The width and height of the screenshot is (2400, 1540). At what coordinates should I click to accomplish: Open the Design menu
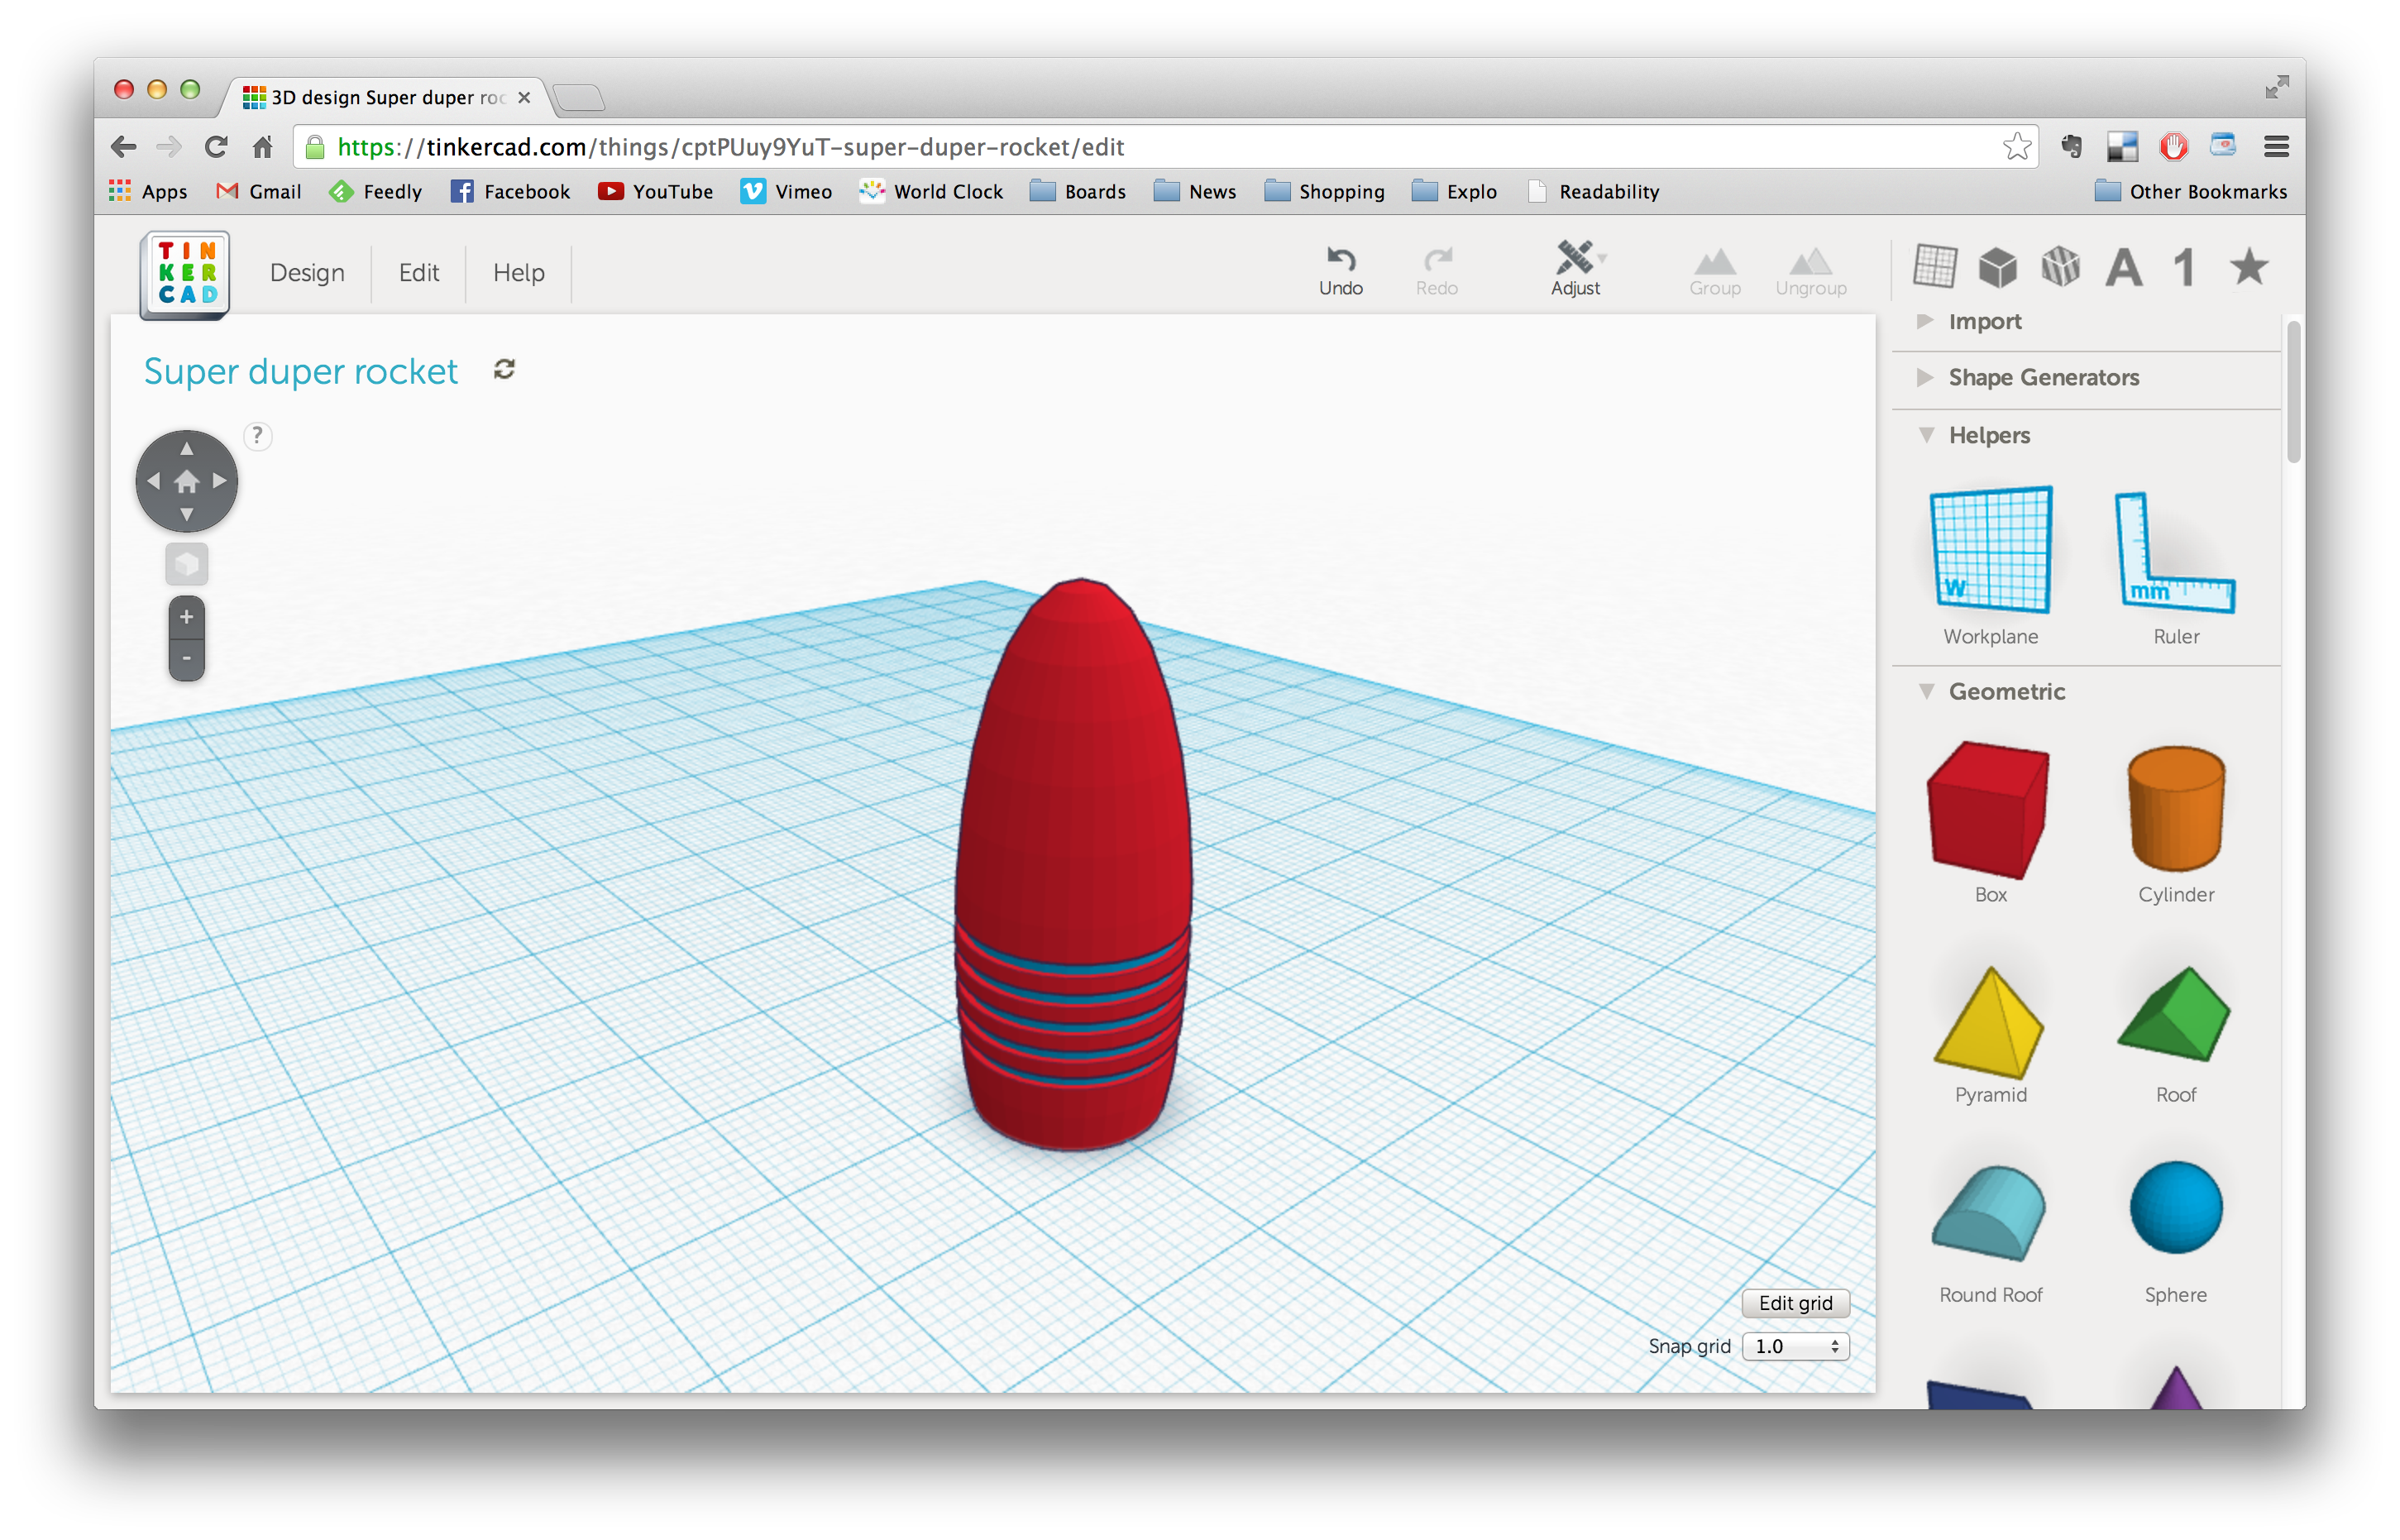click(x=307, y=272)
